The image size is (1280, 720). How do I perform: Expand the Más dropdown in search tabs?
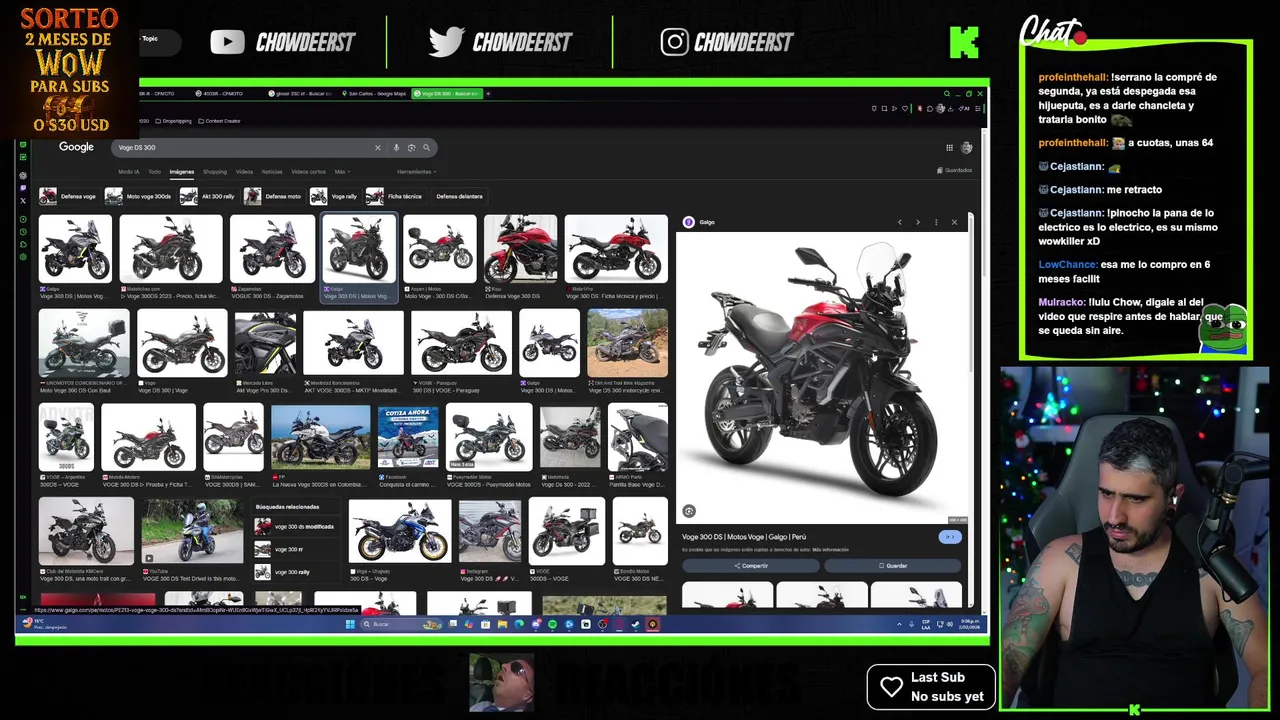[340, 172]
